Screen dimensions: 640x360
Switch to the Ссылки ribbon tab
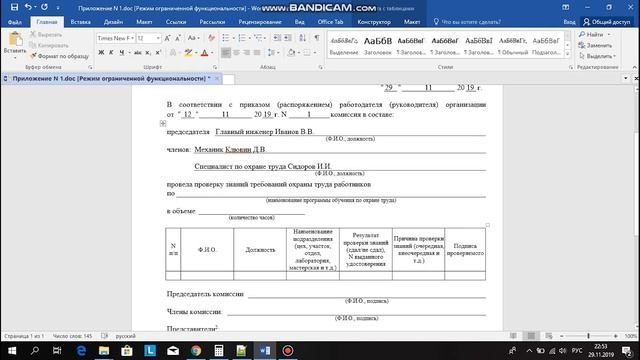tap(176, 22)
